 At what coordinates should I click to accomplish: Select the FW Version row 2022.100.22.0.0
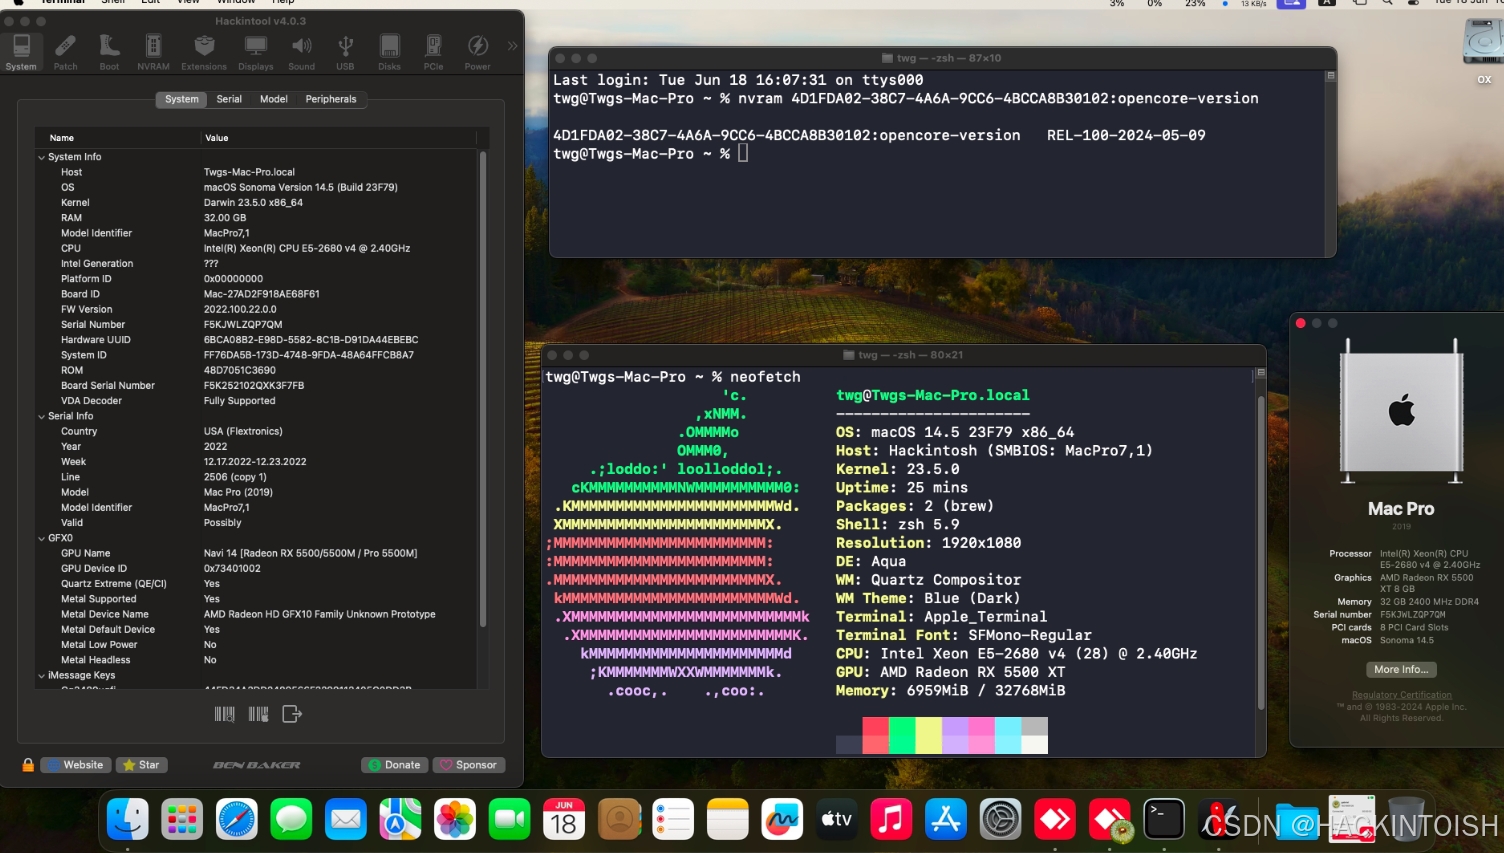(x=257, y=309)
